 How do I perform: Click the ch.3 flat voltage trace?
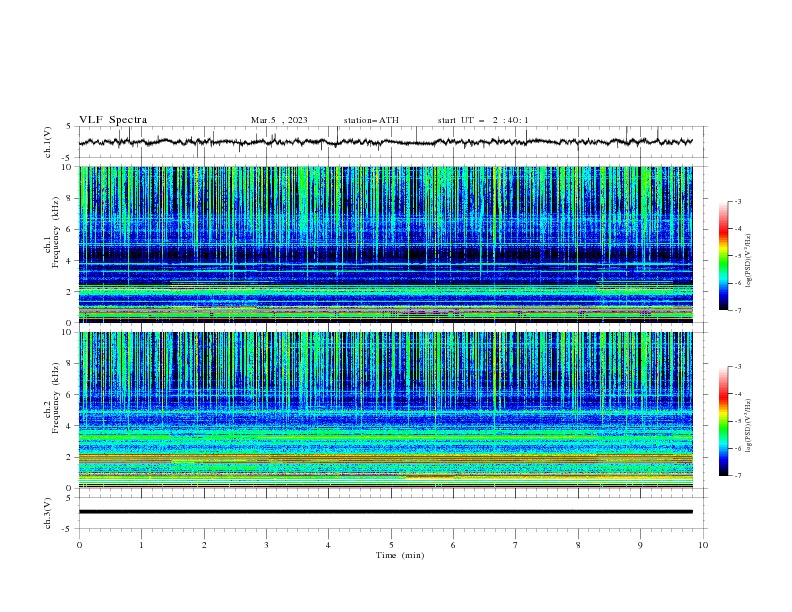[386, 512]
